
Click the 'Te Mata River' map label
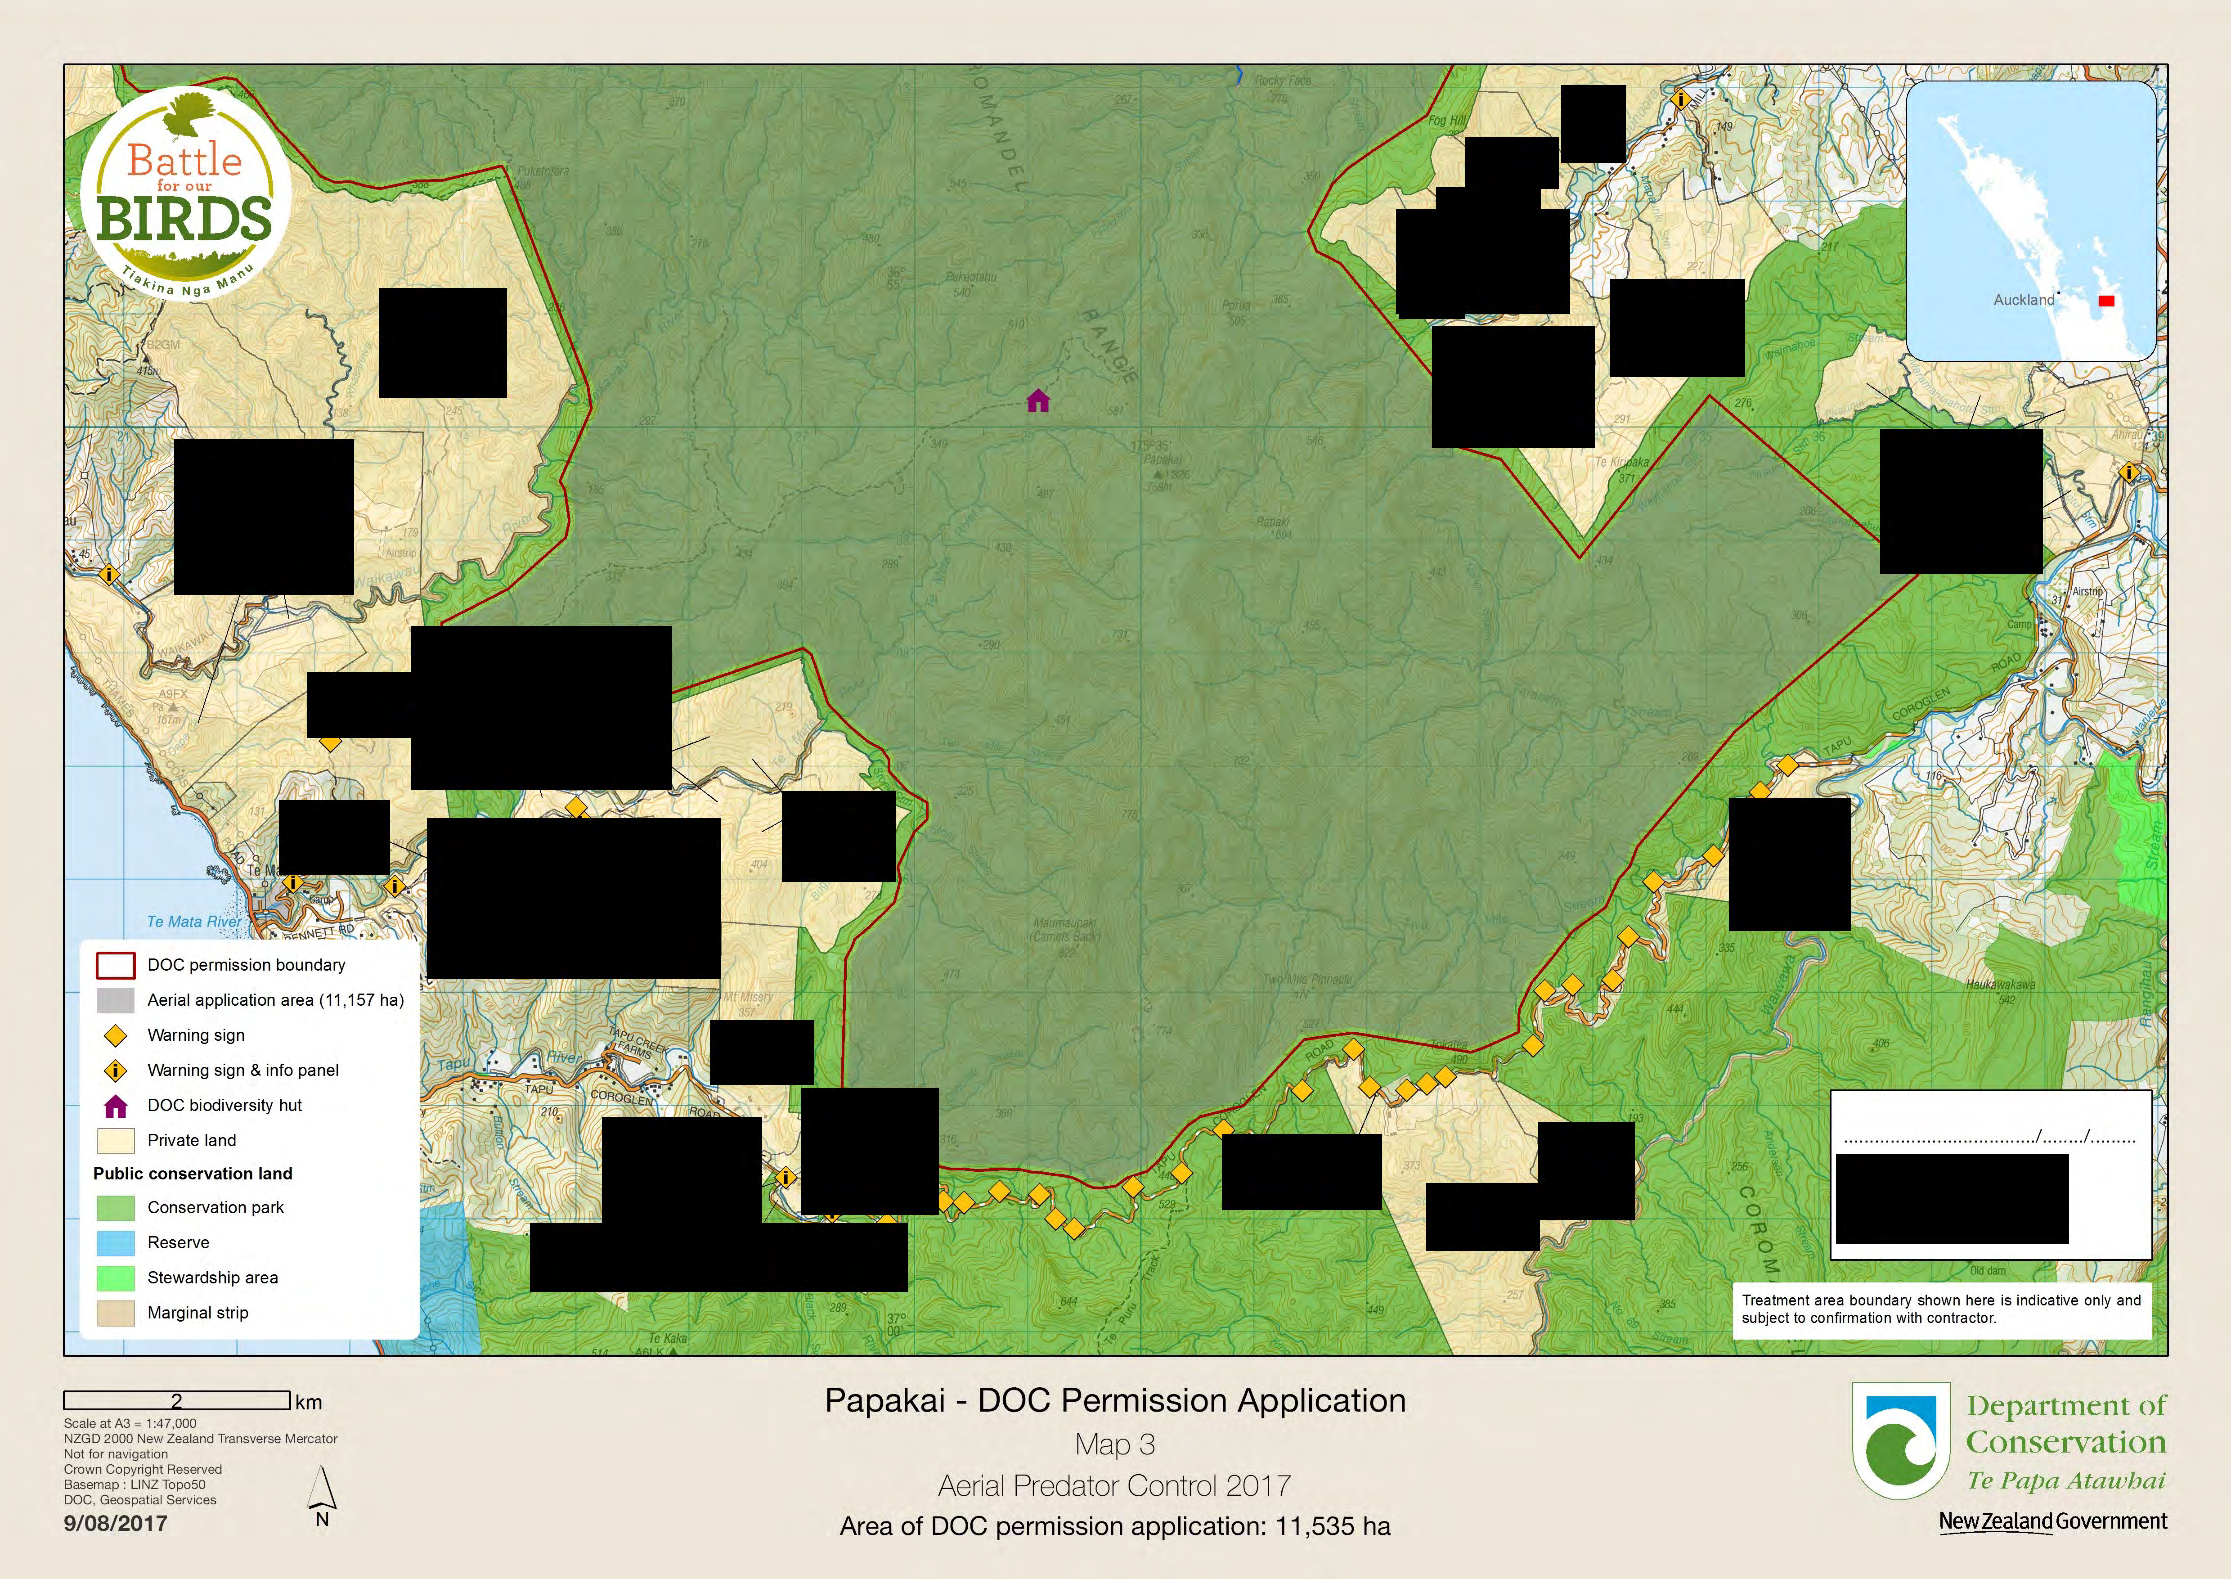tap(194, 921)
